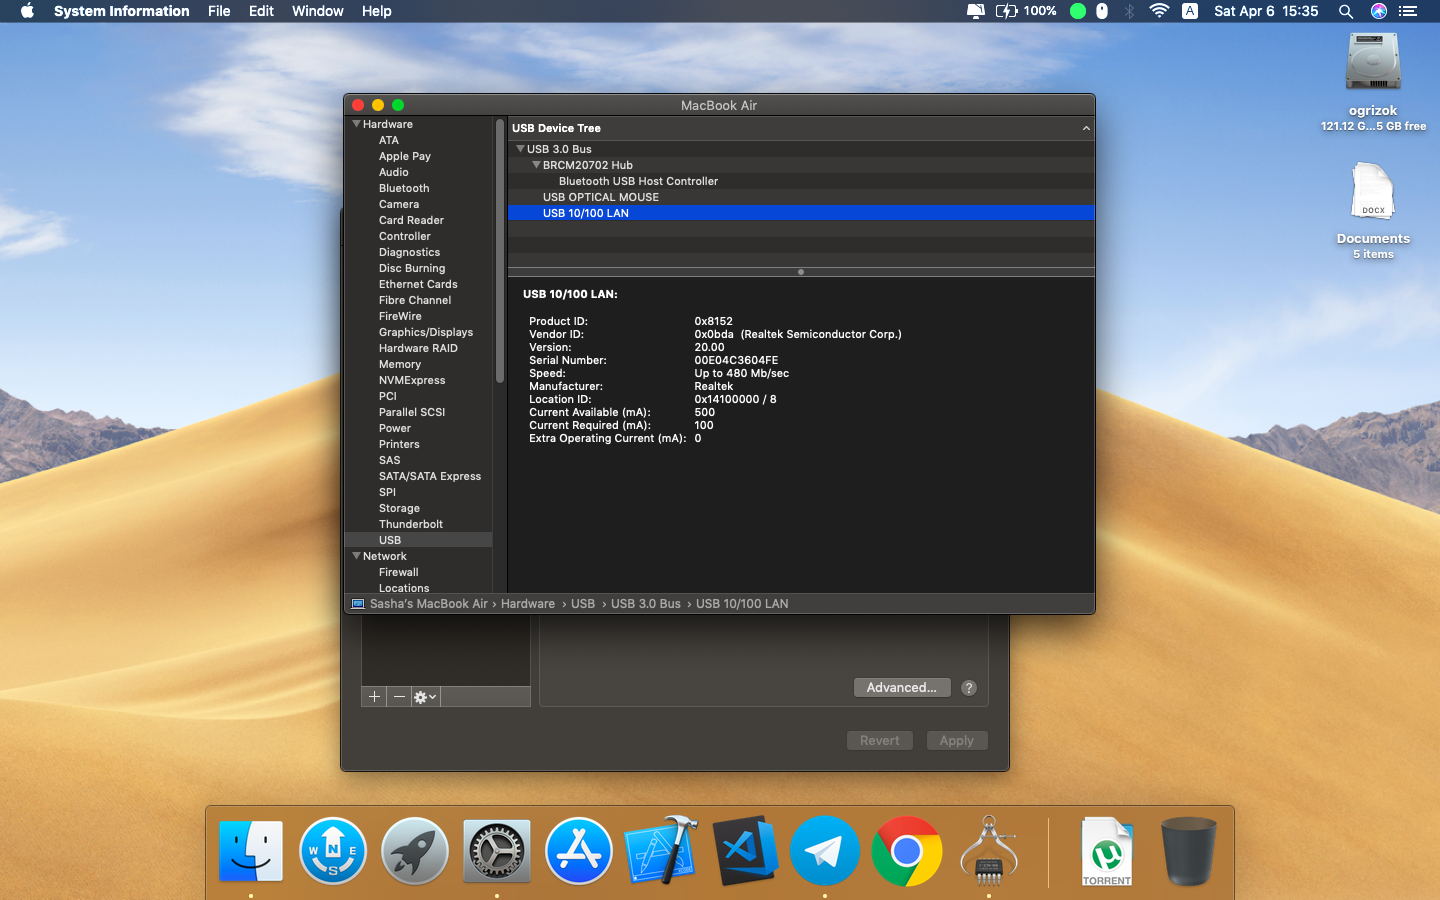Open the Edit menu
1440x900 pixels.
pos(261,11)
